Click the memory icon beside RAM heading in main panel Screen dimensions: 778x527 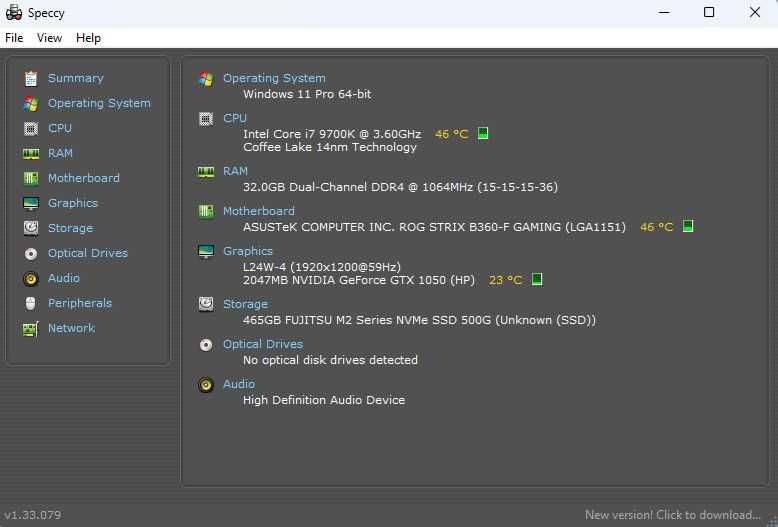[206, 172]
